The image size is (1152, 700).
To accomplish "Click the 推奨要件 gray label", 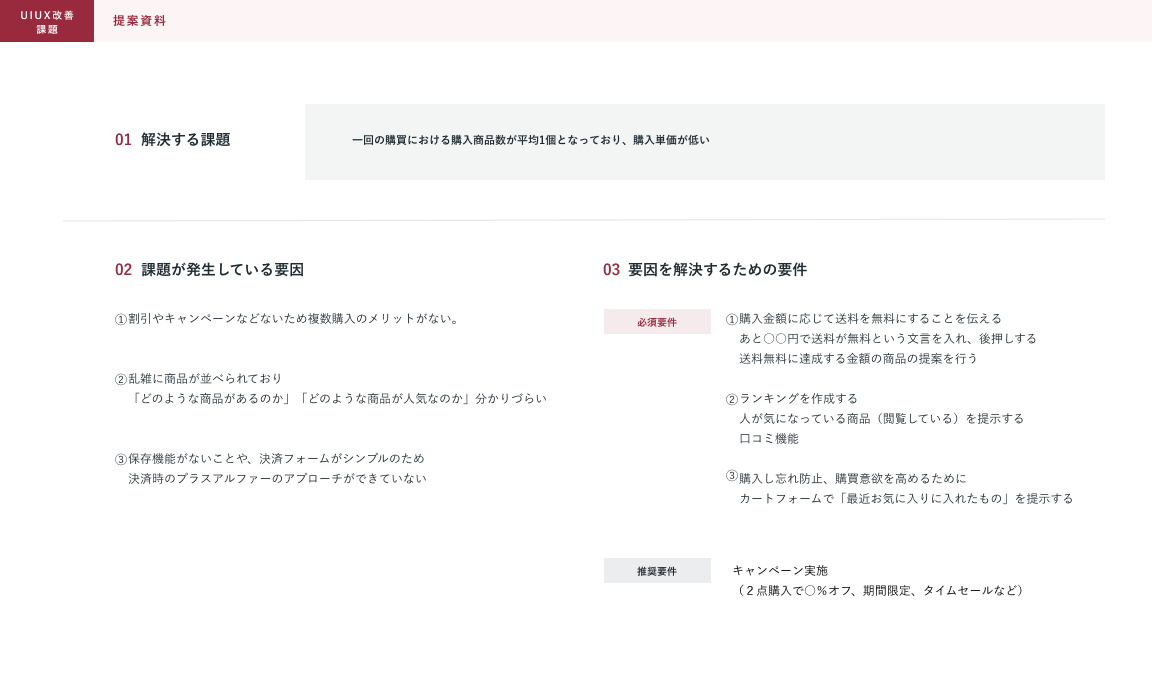I will point(657,571).
